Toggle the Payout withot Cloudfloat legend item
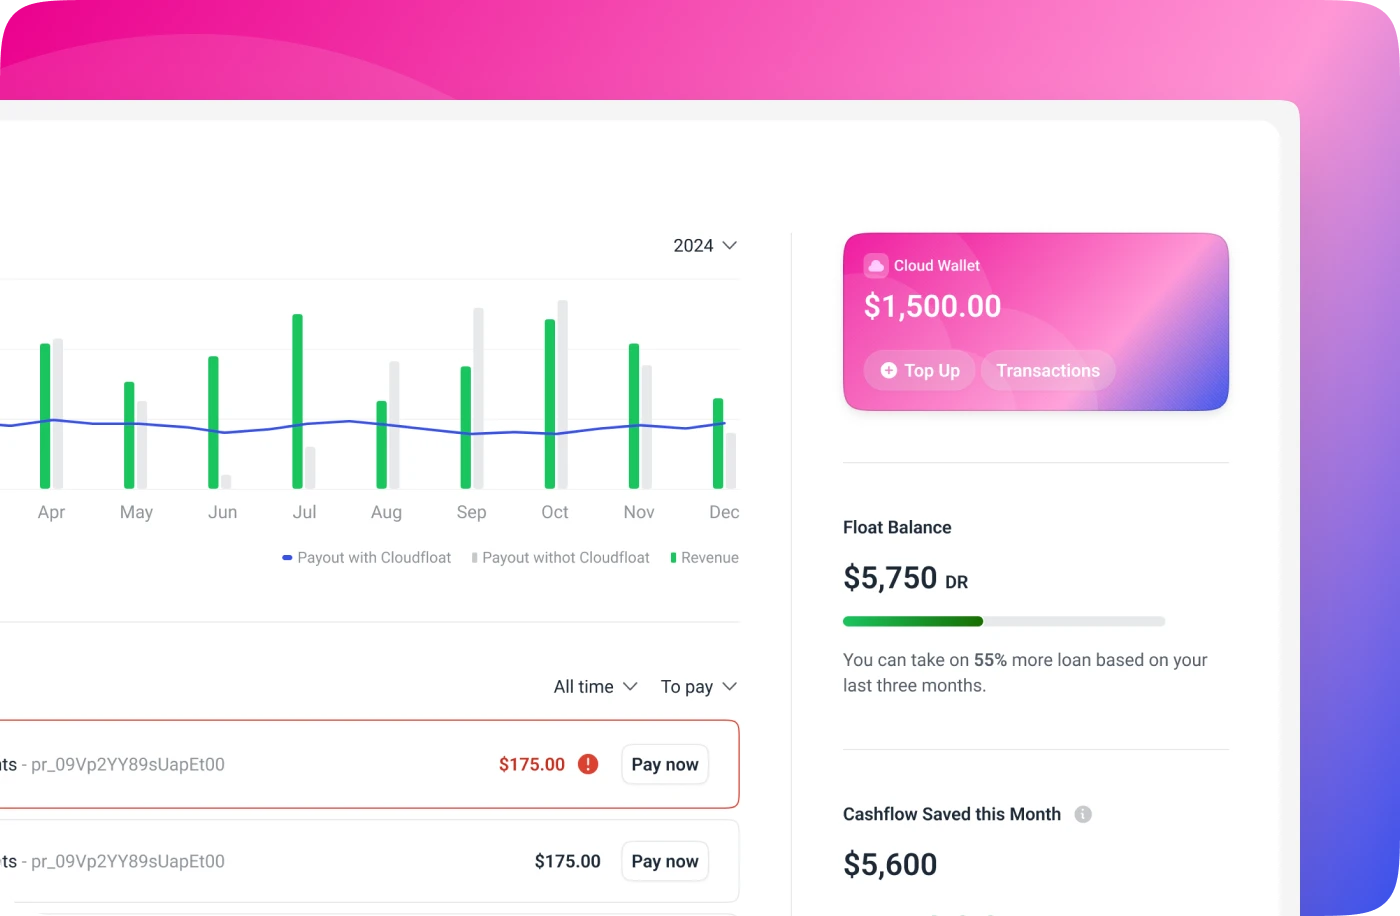 click(560, 557)
